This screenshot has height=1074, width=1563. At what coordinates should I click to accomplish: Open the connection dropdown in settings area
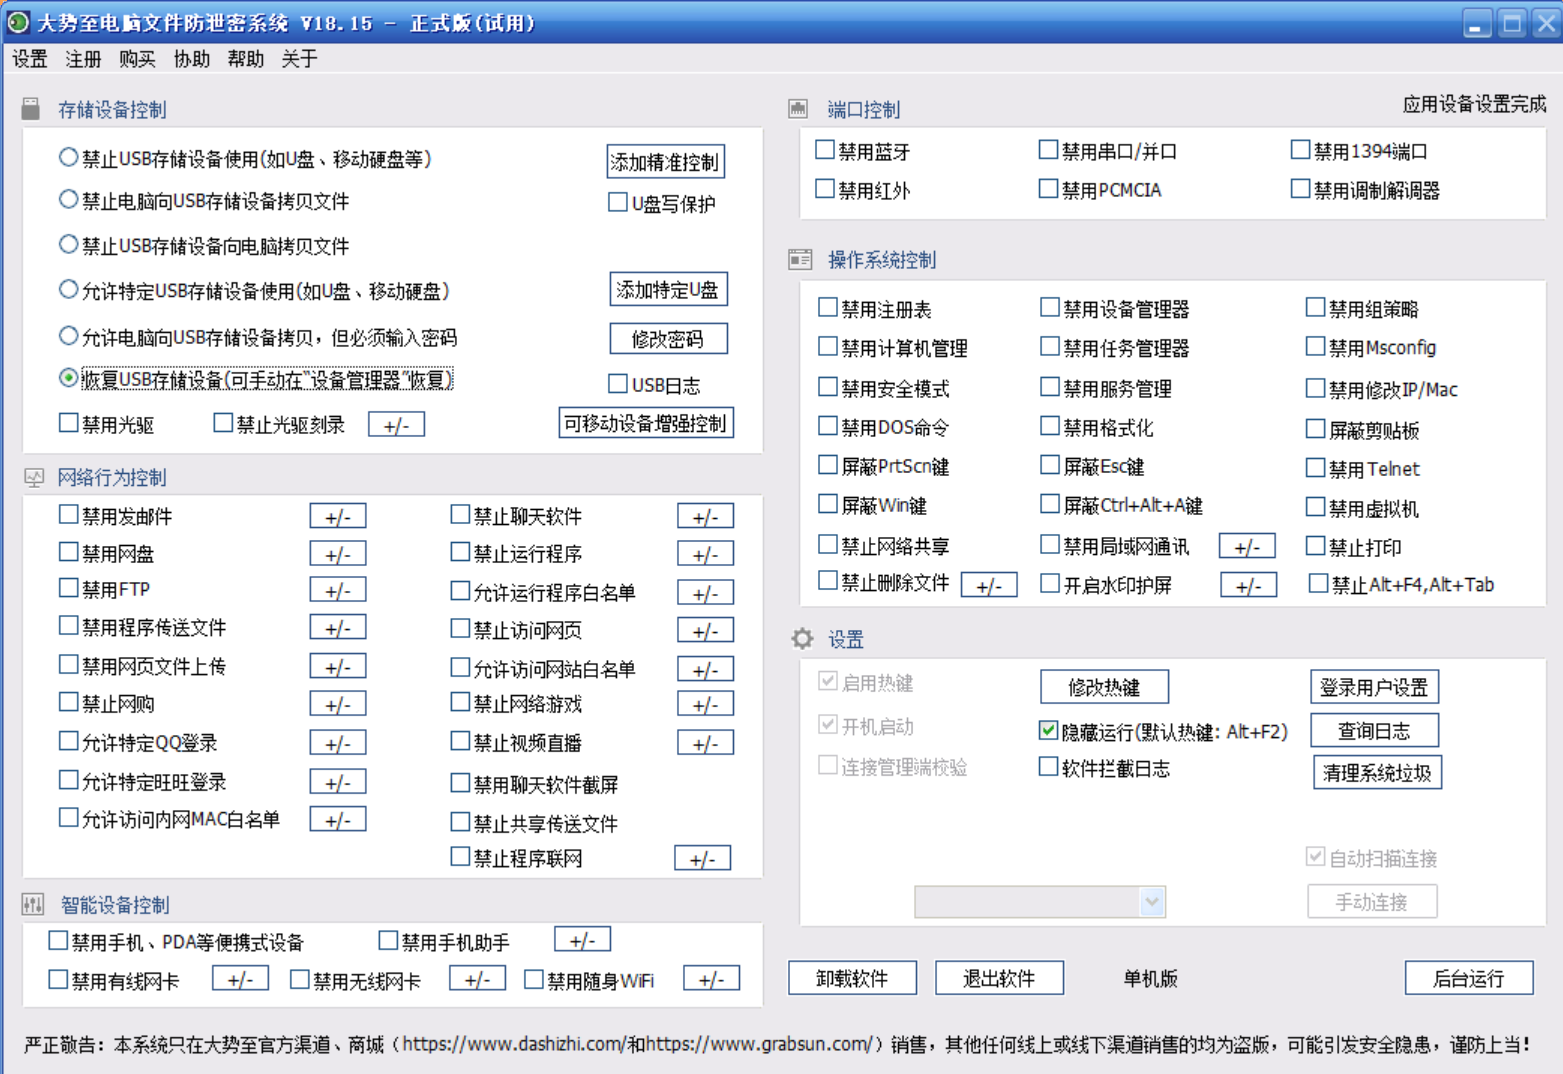[x=1150, y=901]
